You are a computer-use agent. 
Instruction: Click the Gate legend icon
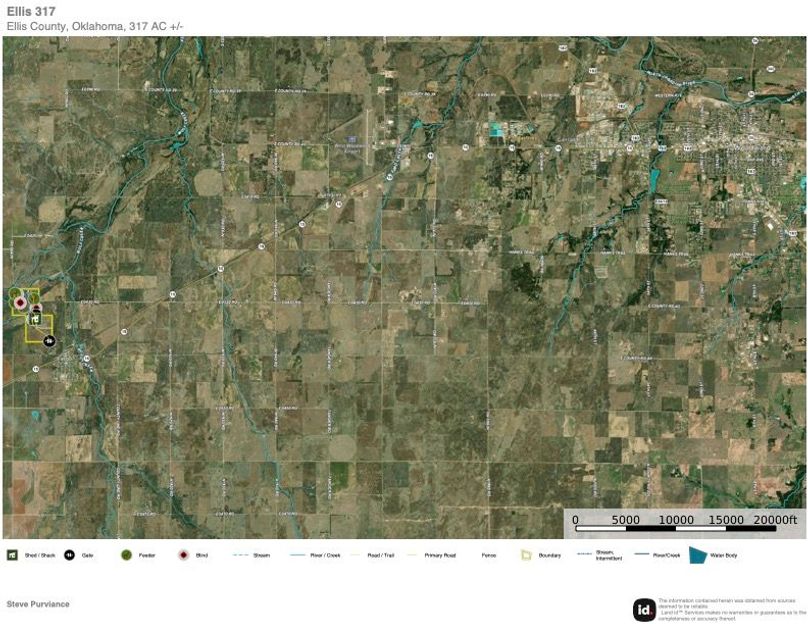(x=69, y=554)
